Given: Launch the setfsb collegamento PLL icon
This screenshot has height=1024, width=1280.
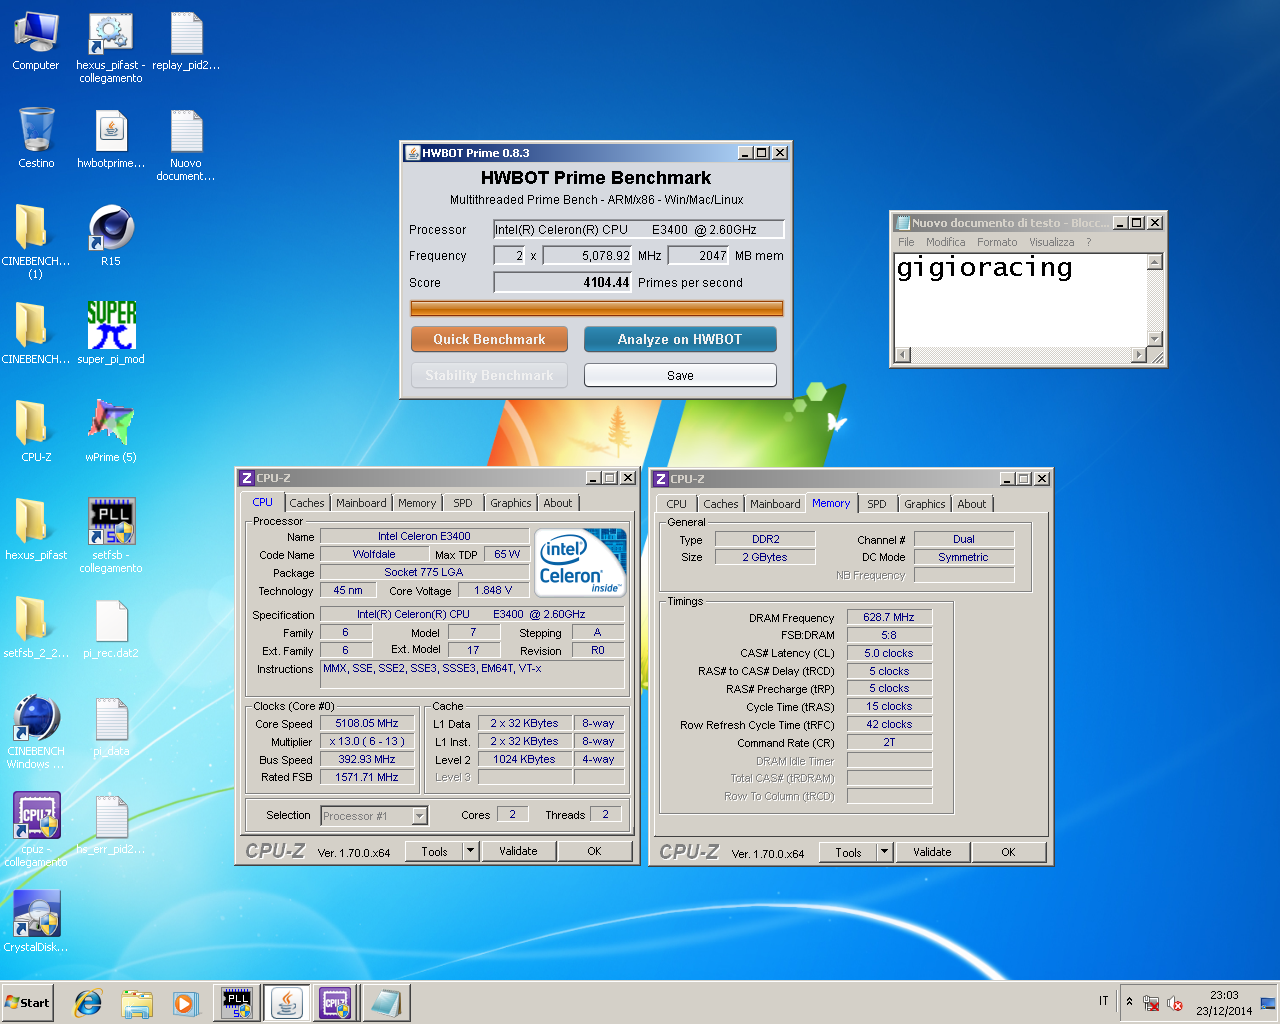Looking at the screenshot, I should click(x=111, y=535).
